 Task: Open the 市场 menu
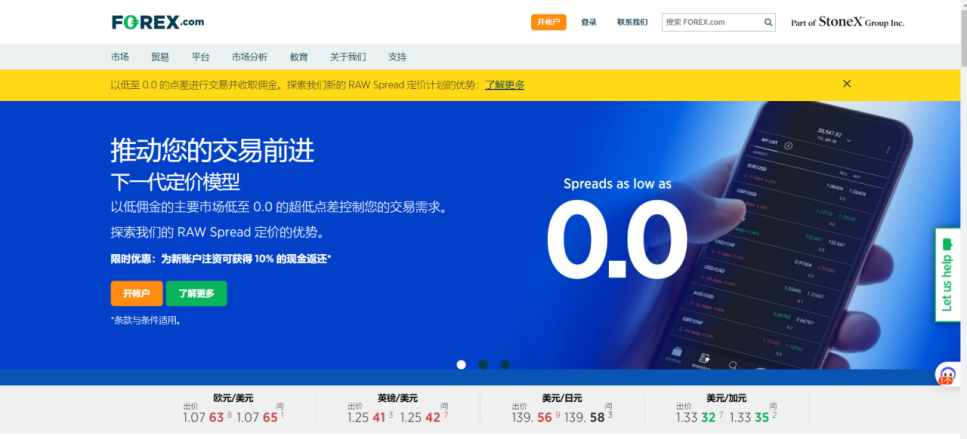pyautogui.click(x=120, y=57)
